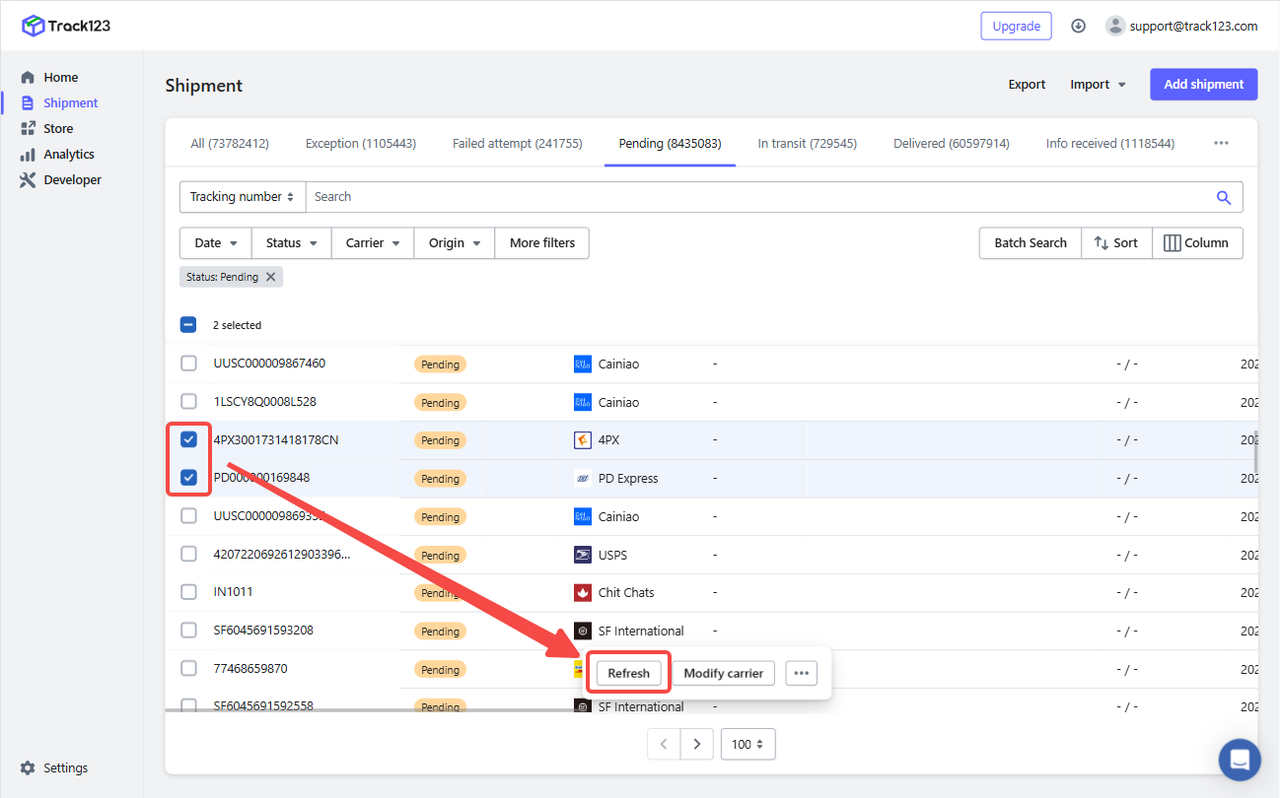Open the support@track123.com account avatar
The image size is (1280, 798).
pyautogui.click(x=1115, y=26)
